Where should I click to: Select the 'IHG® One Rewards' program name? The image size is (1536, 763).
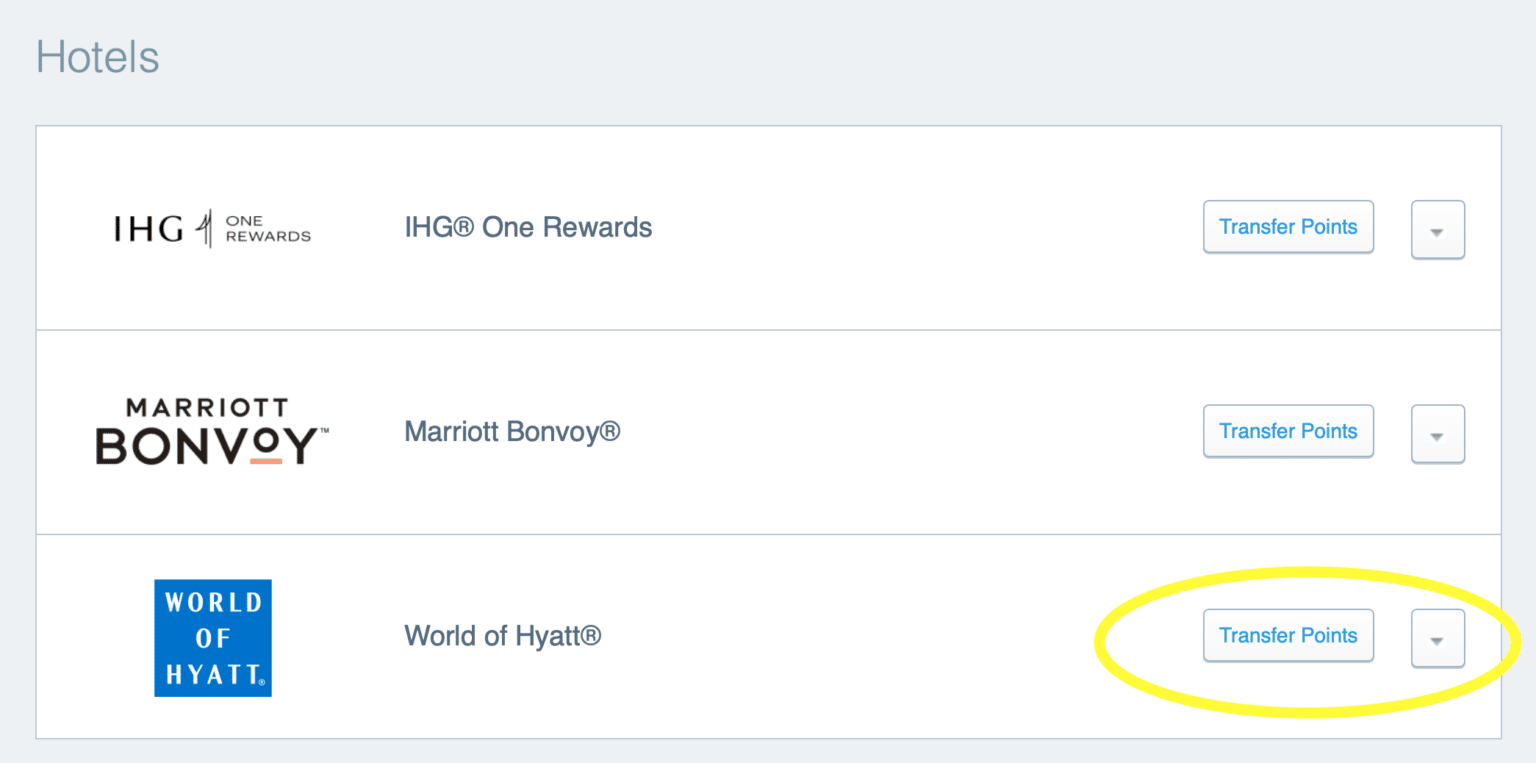tap(528, 227)
